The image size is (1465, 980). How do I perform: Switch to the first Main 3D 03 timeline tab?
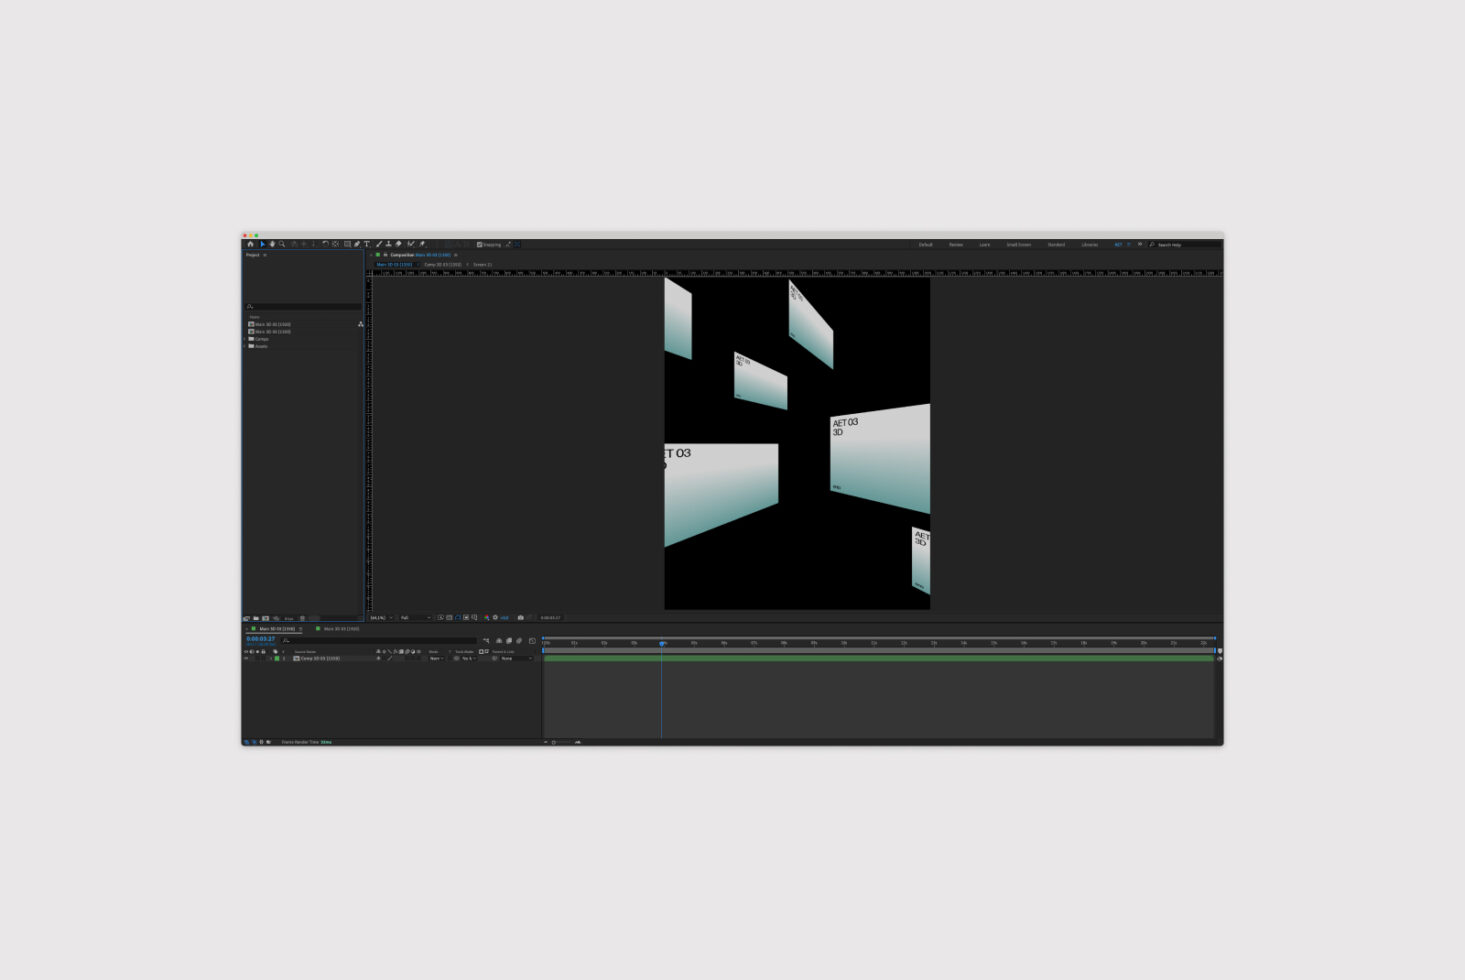pyautogui.click(x=277, y=629)
